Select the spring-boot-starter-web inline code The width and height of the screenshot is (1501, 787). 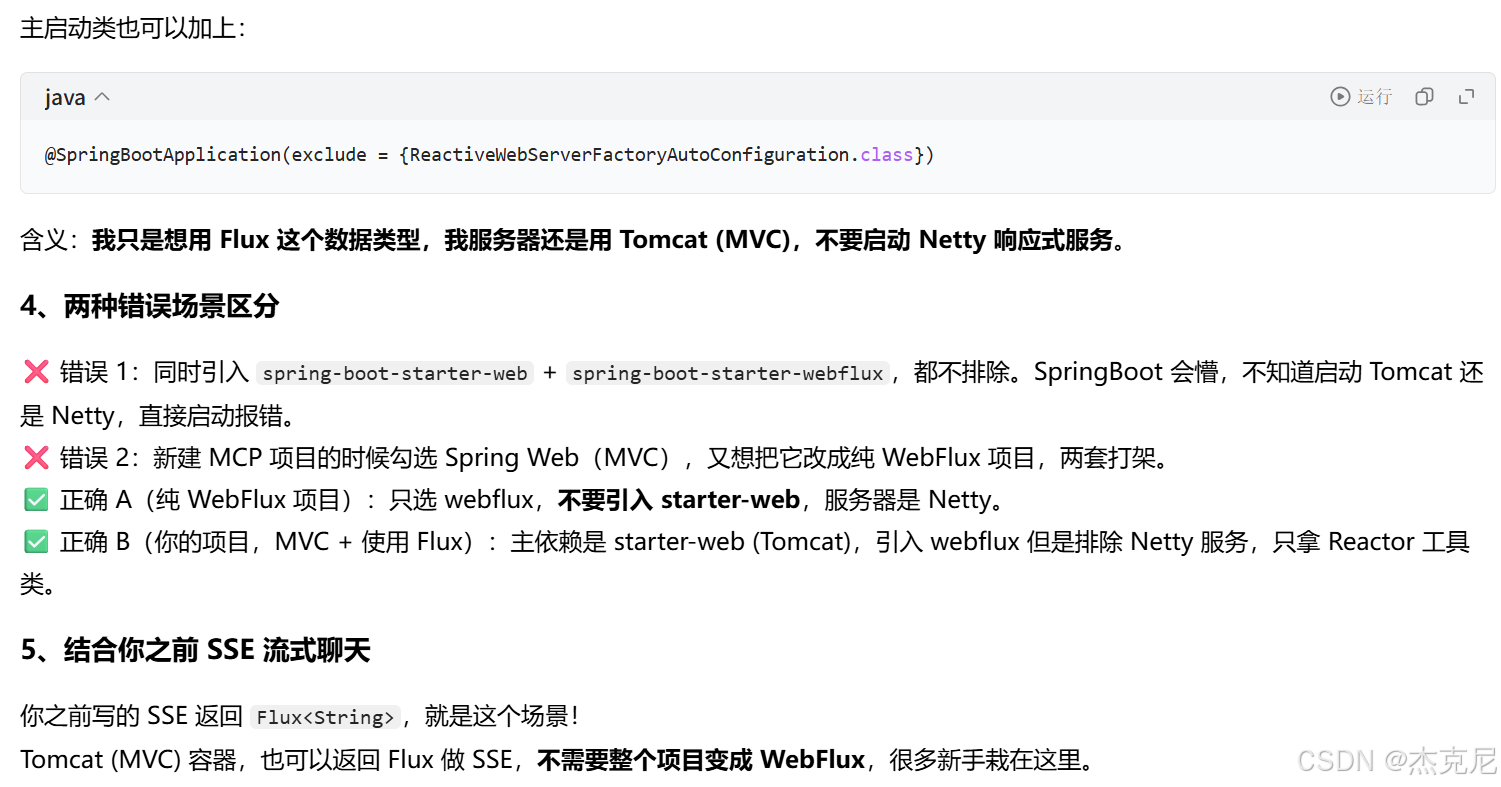(x=395, y=374)
